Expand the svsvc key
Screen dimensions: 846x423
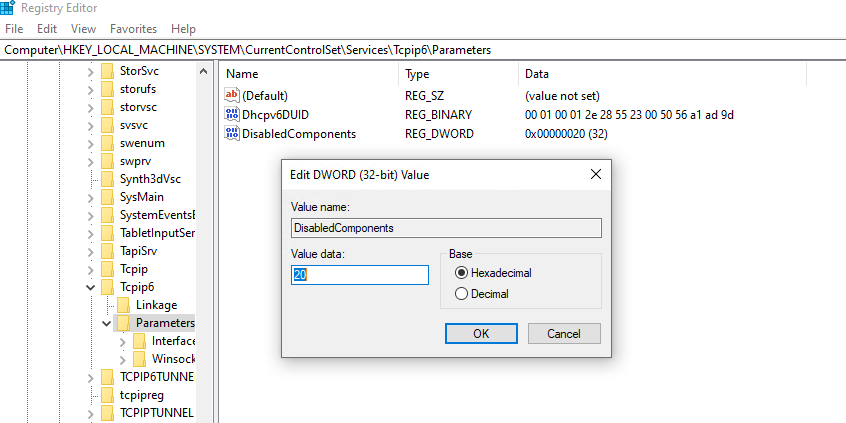[x=91, y=126]
